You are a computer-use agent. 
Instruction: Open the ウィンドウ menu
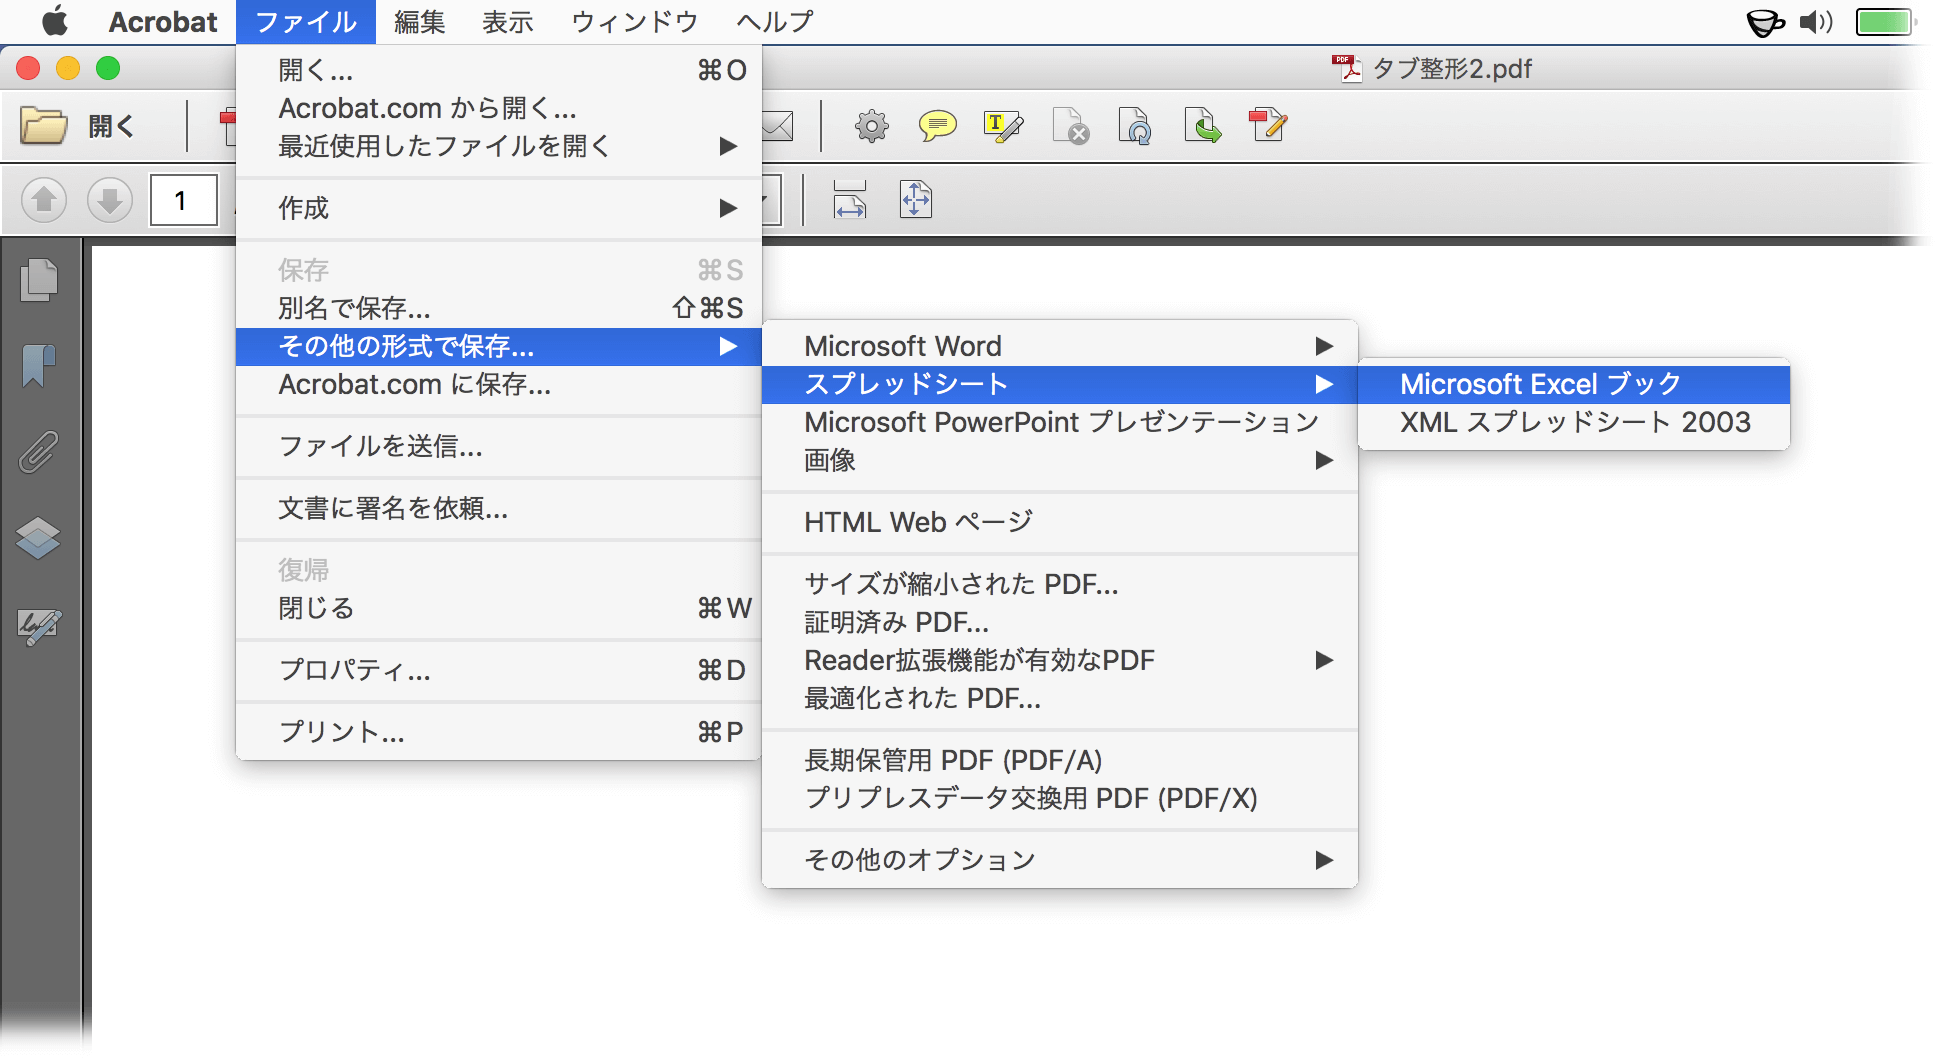[x=634, y=22]
